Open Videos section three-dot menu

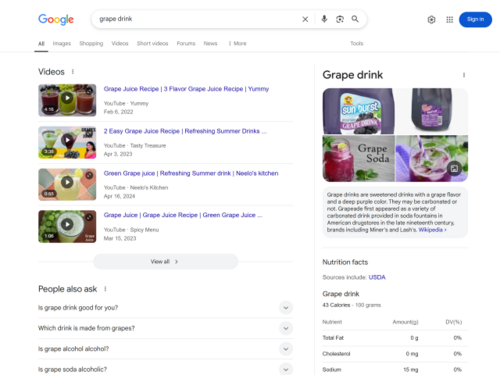pos(73,72)
